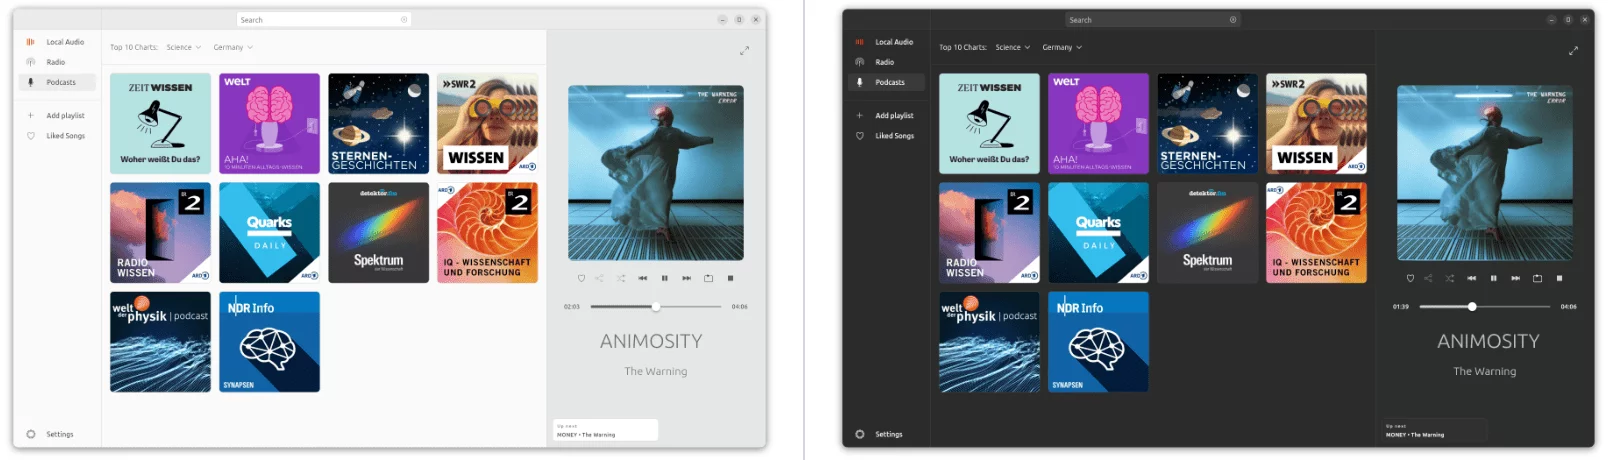1608x460 pixels.
Task: Open NDR Info Synapsen podcast, light window
Action: tap(270, 342)
